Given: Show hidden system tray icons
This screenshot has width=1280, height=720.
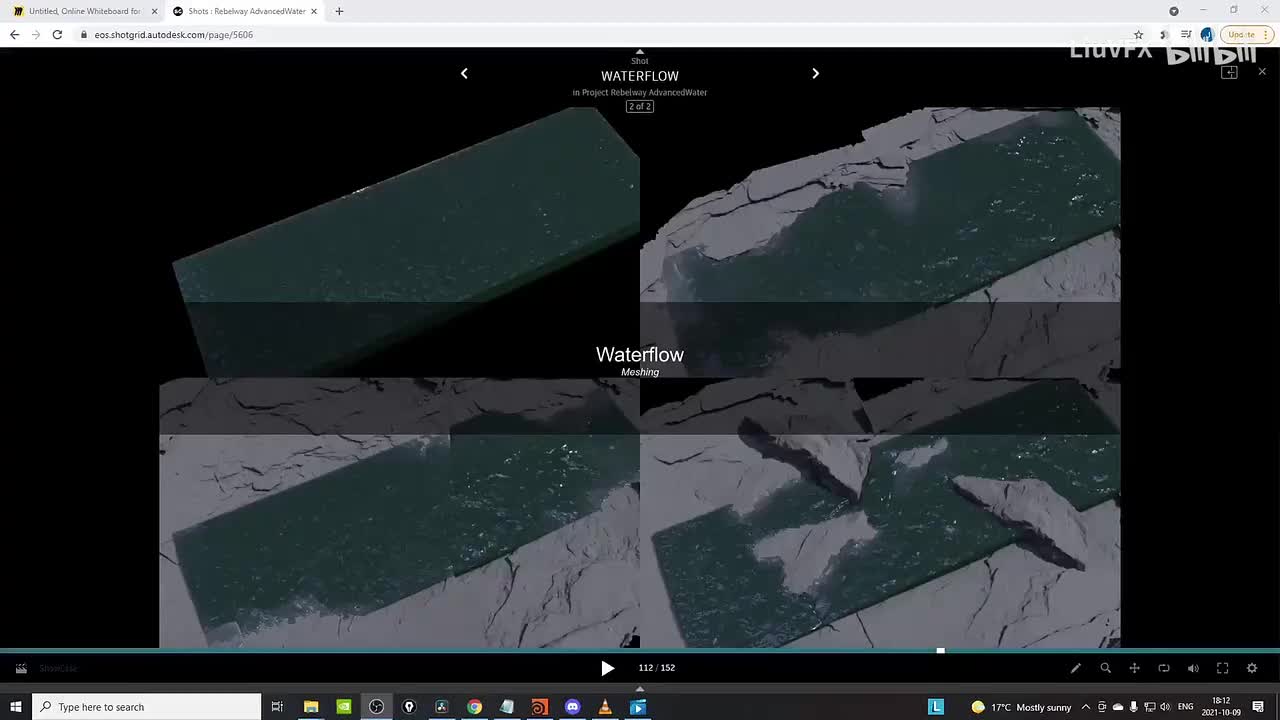Looking at the screenshot, I should pyautogui.click(x=1086, y=707).
